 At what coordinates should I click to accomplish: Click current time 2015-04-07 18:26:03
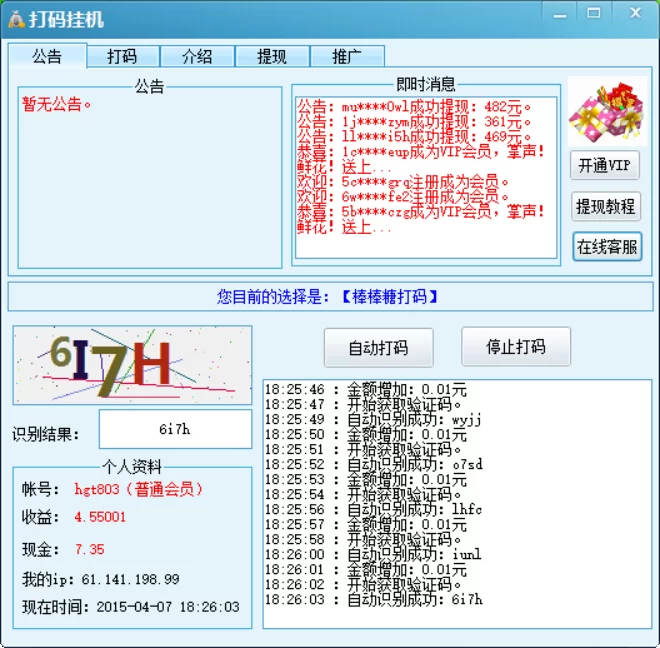point(168,607)
